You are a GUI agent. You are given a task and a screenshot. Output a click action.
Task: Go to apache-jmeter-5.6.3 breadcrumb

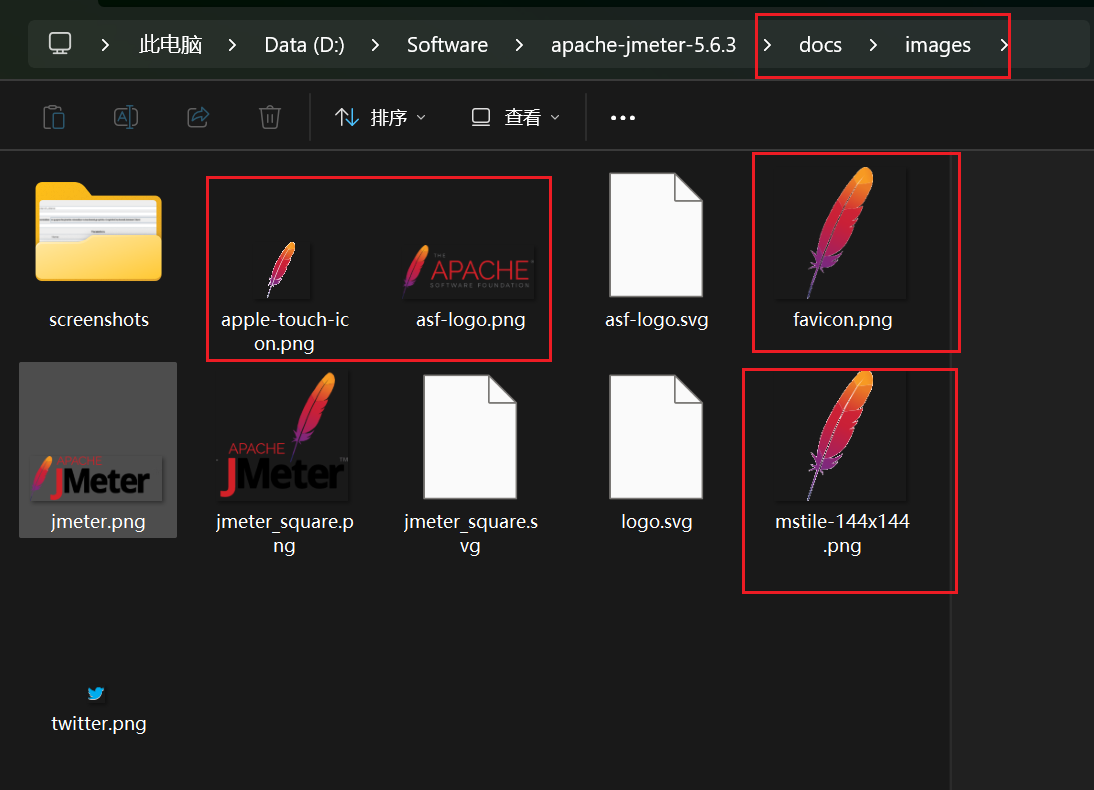point(643,45)
